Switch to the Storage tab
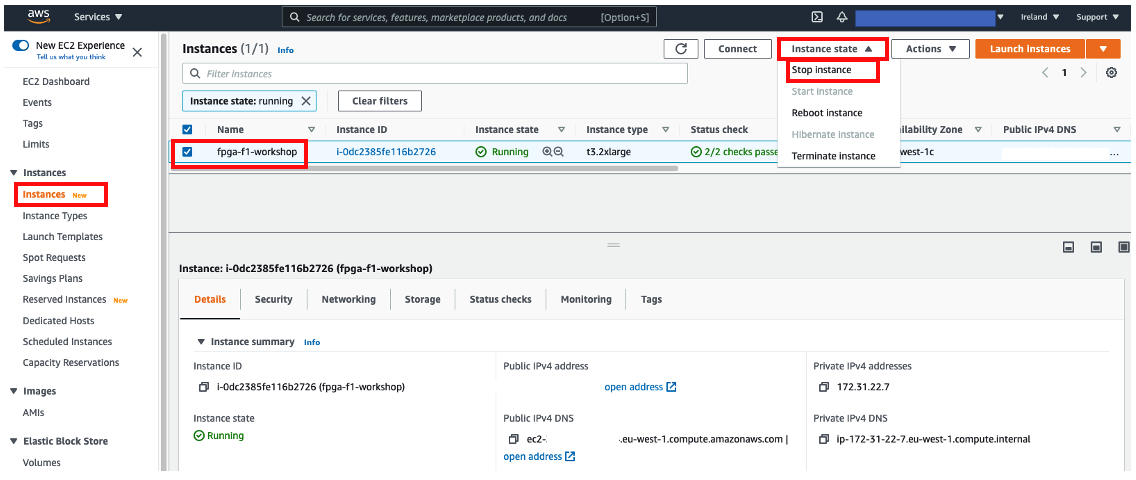 [422, 299]
